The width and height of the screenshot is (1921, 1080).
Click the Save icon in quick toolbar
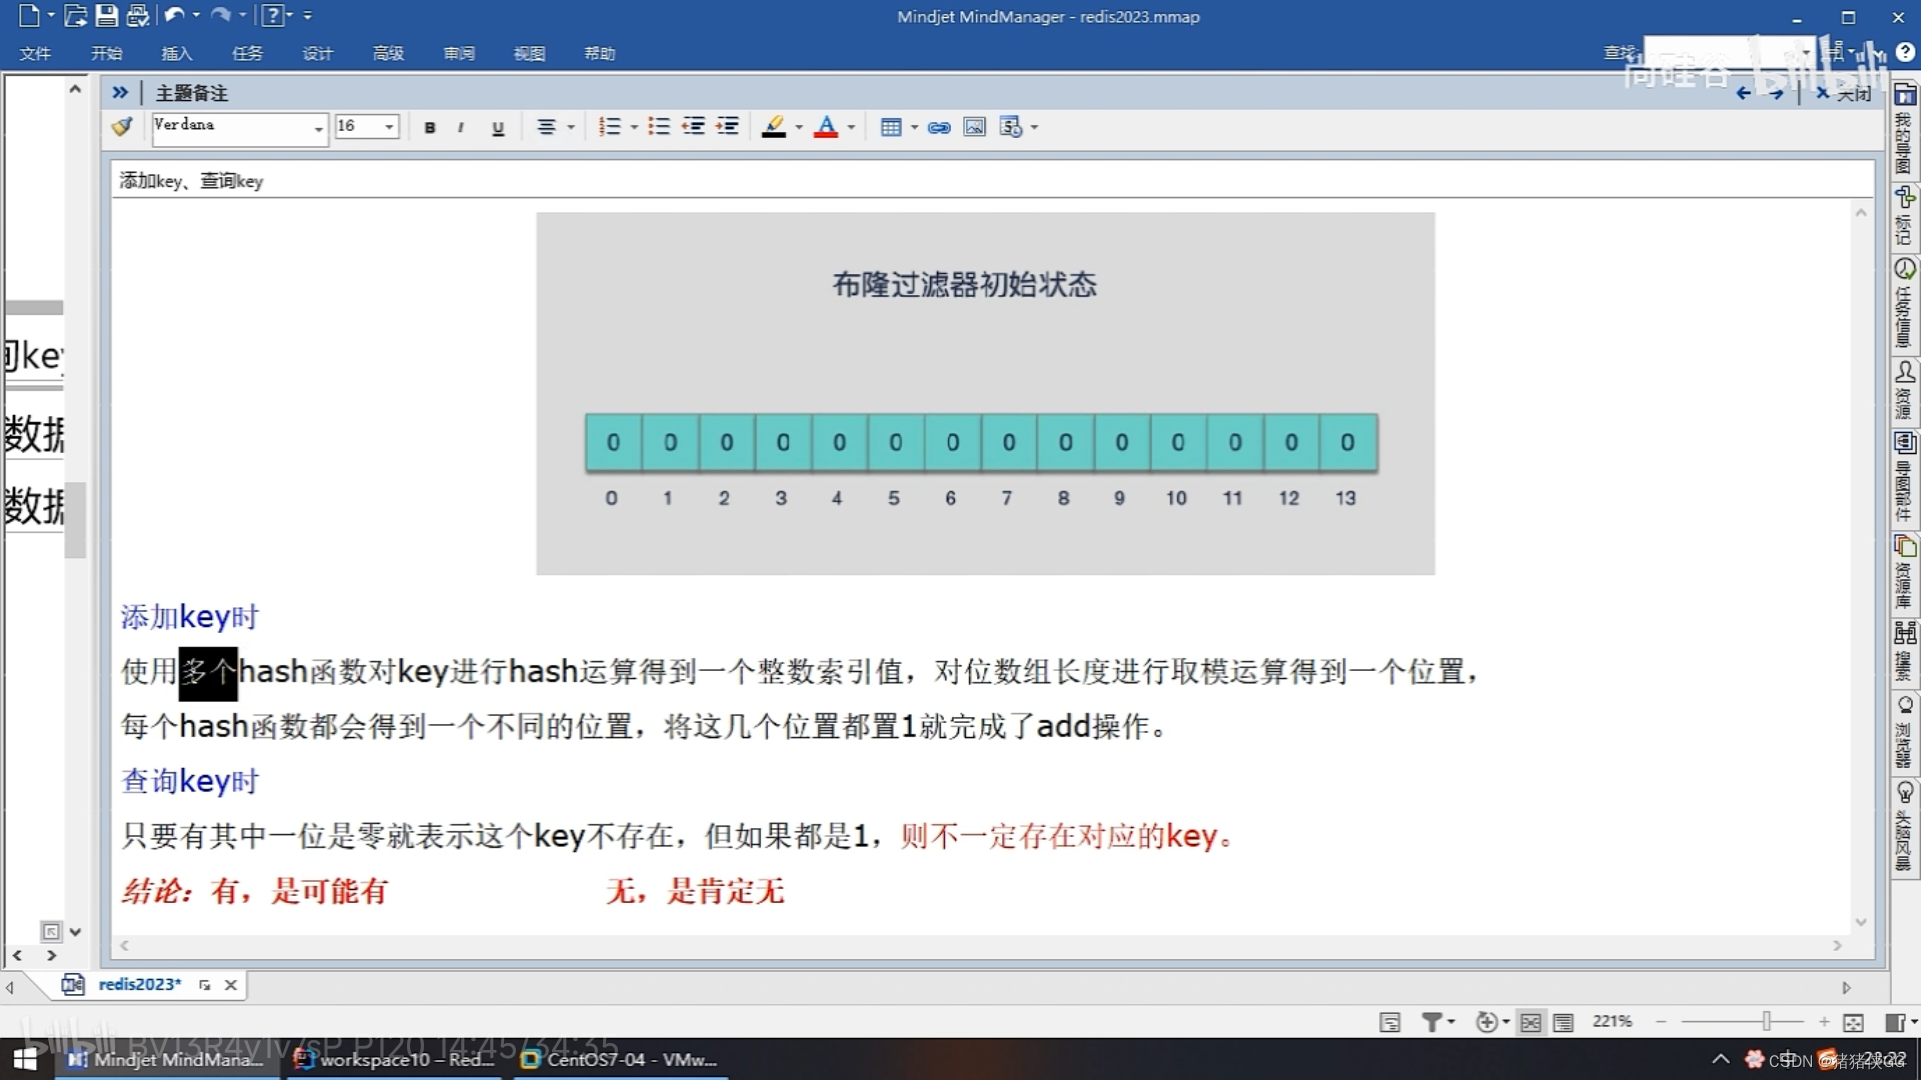pyautogui.click(x=106, y=15)
